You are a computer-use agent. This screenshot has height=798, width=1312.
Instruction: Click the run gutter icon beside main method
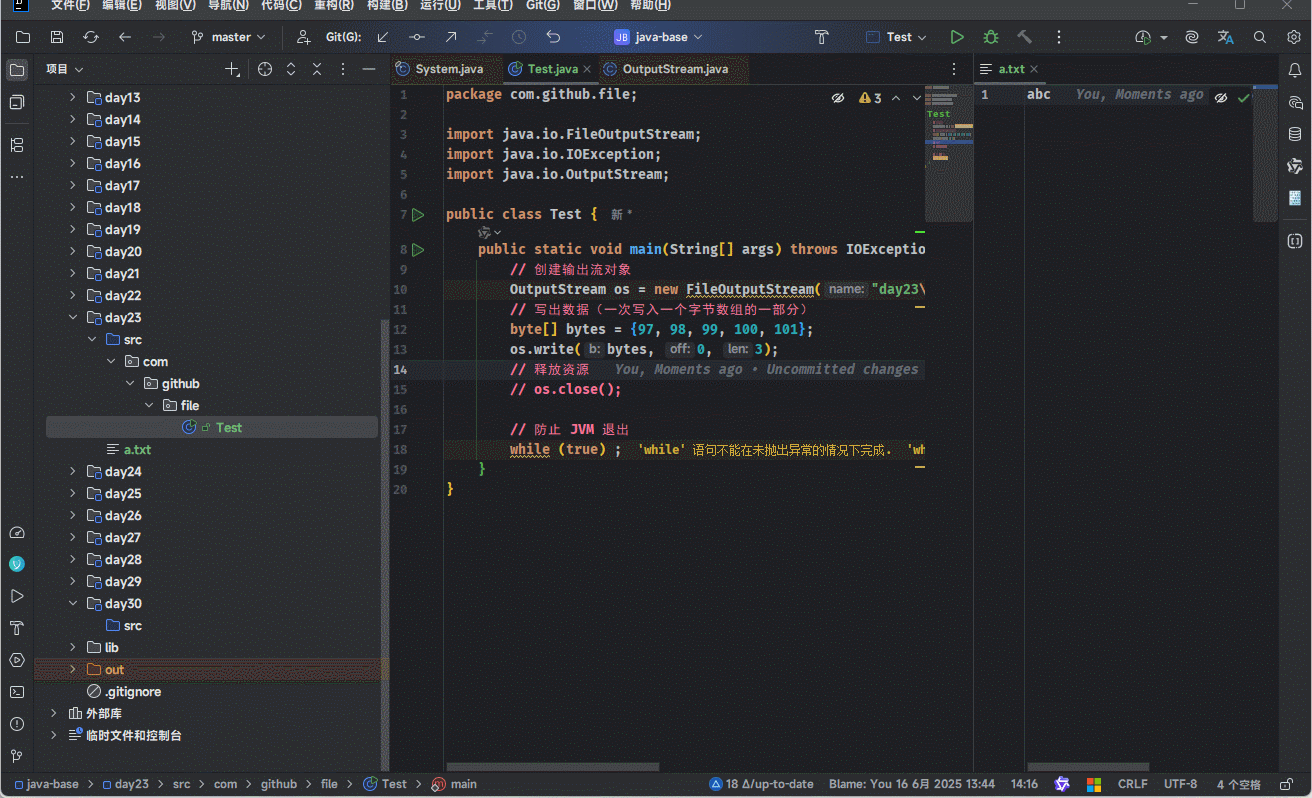tap(418, 249)
